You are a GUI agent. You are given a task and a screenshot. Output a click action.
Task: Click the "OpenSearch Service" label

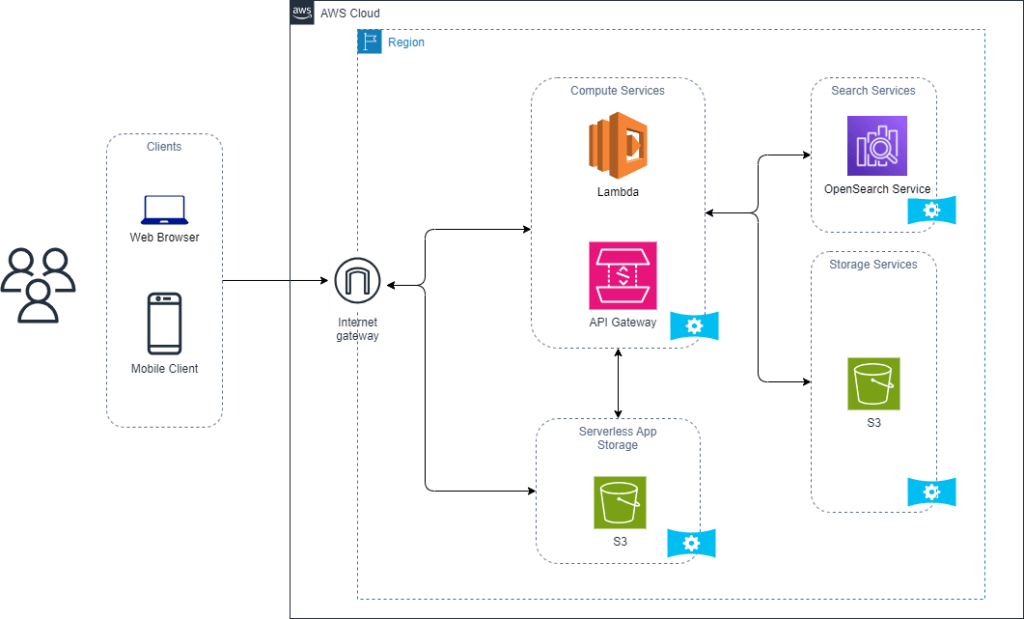click(877, 189)
